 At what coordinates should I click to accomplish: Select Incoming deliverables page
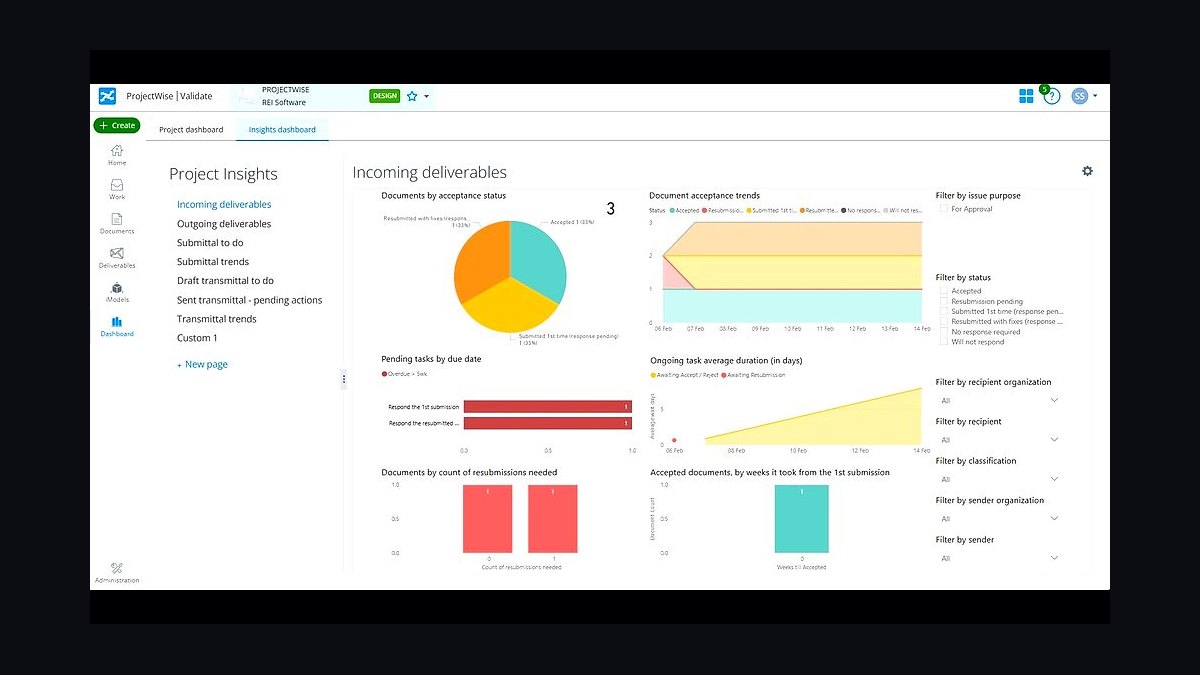(224, 204)
